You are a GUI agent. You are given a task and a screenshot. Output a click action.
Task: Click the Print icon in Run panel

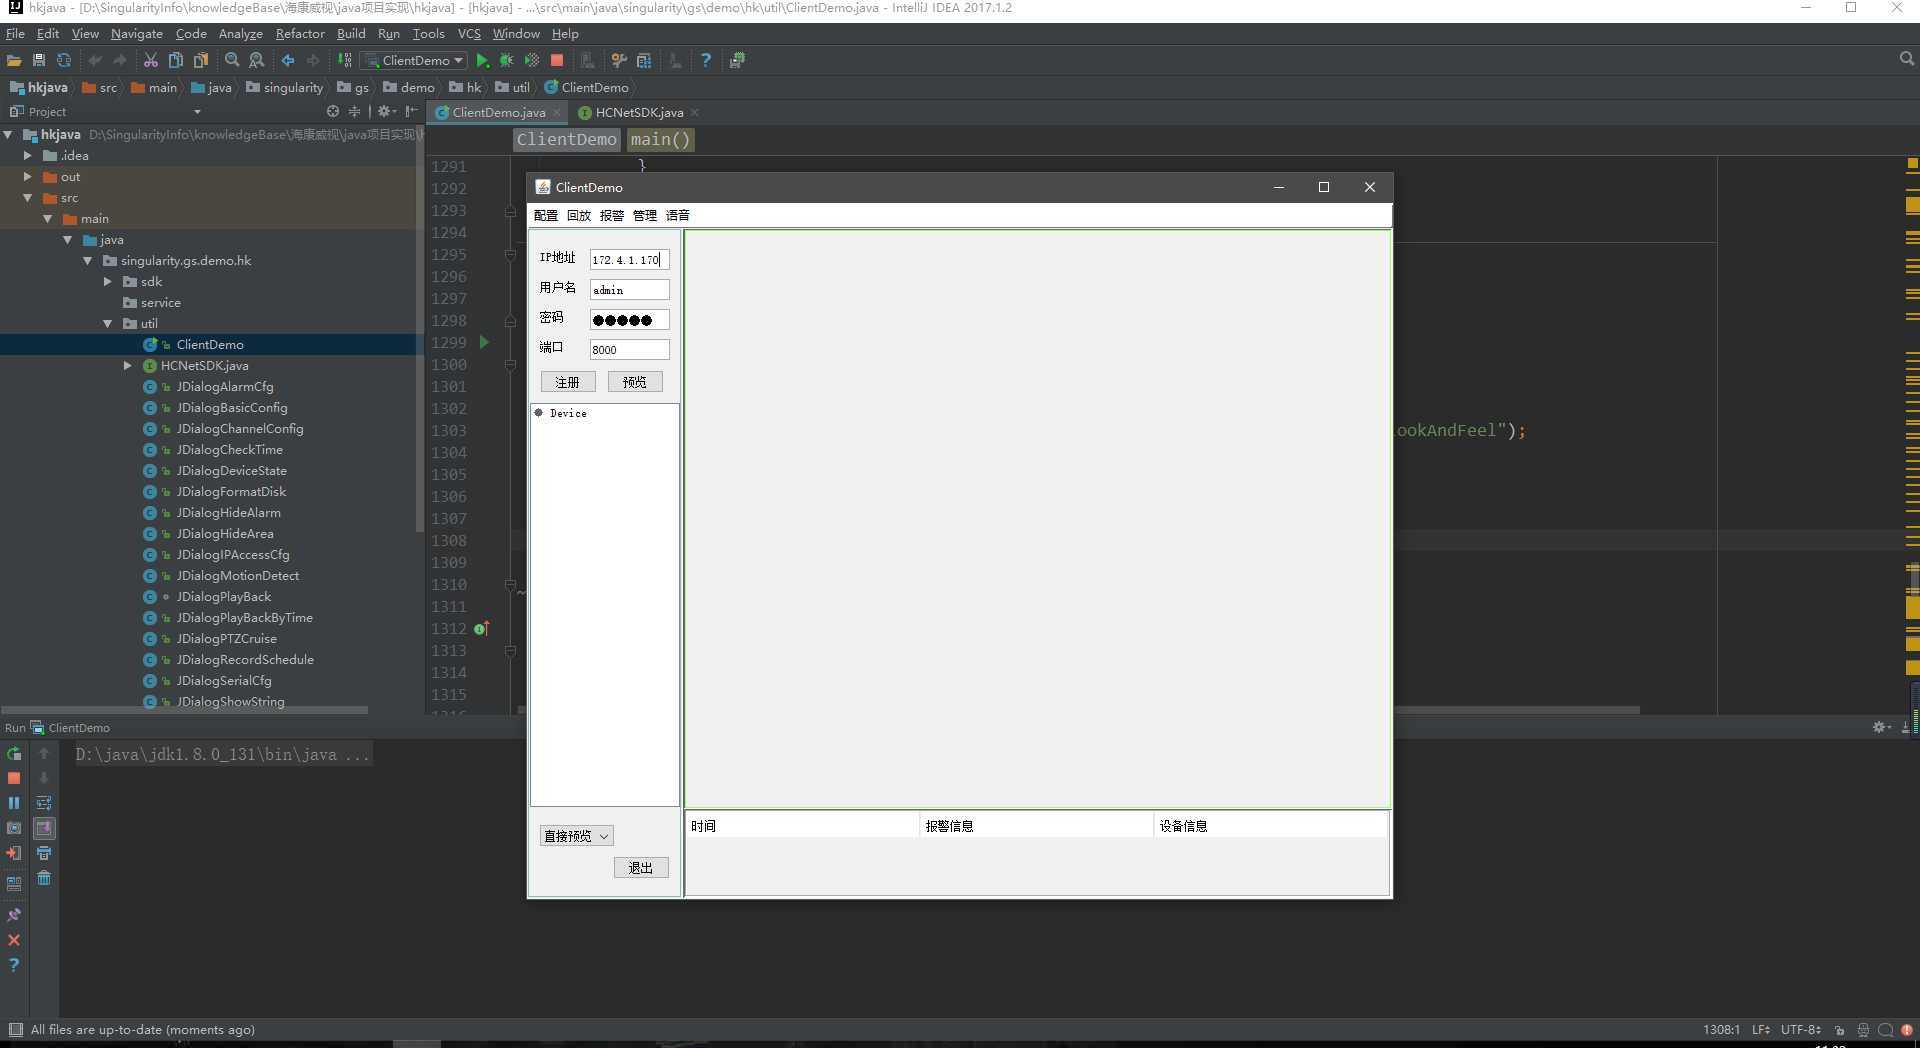click(44, 853)
